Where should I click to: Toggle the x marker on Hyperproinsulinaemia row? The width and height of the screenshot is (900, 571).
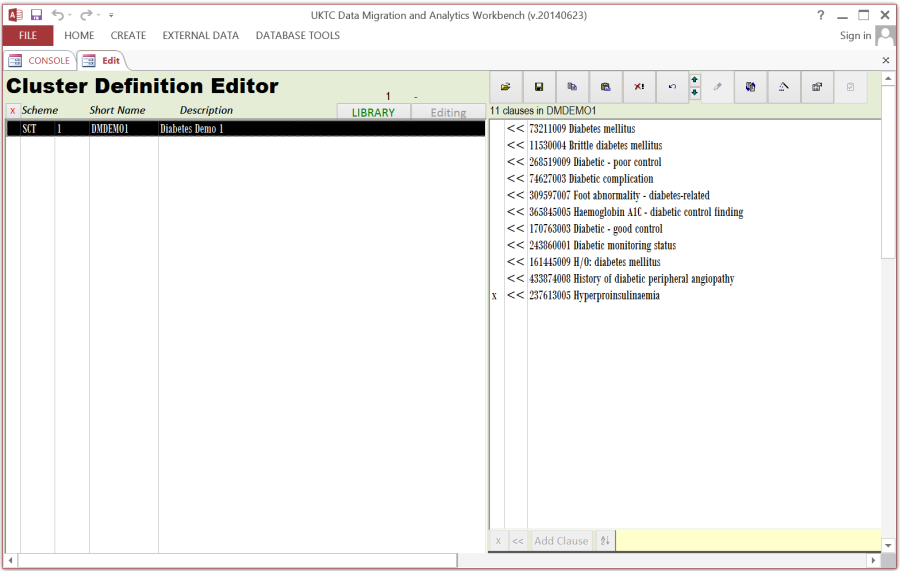[494, 296]
